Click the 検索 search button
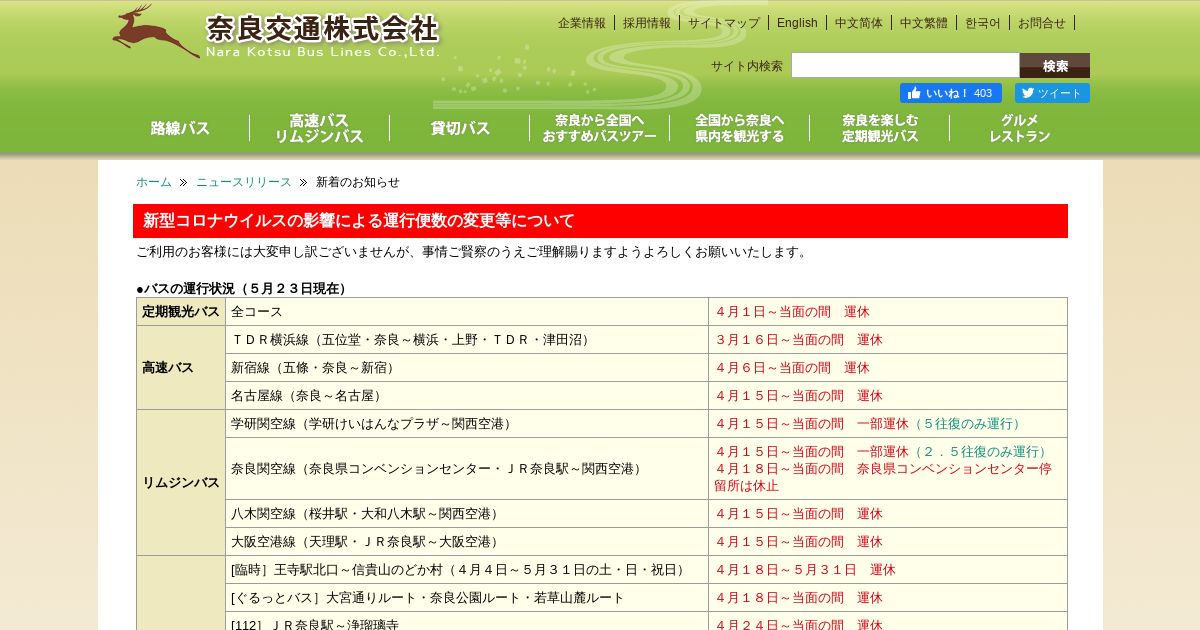This screenshot has width=1200, height=630. click(1055, 66)
